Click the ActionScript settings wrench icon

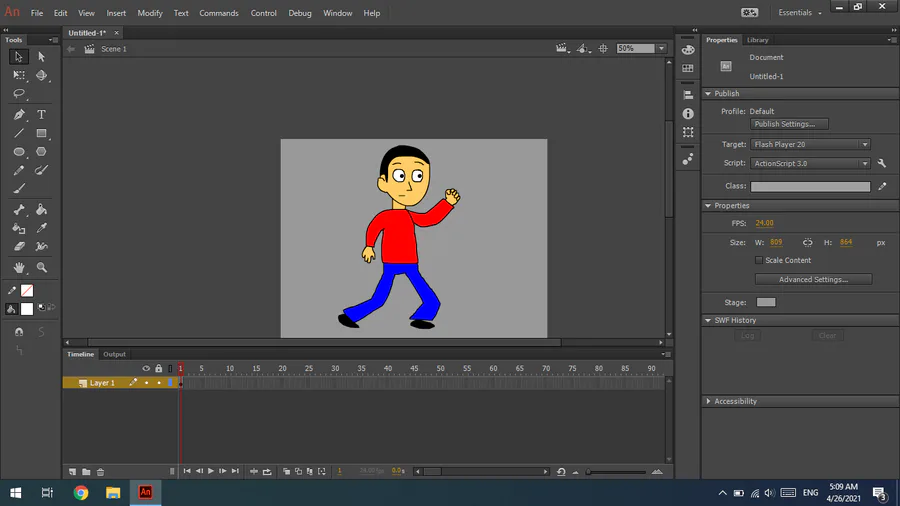[882, 163]
